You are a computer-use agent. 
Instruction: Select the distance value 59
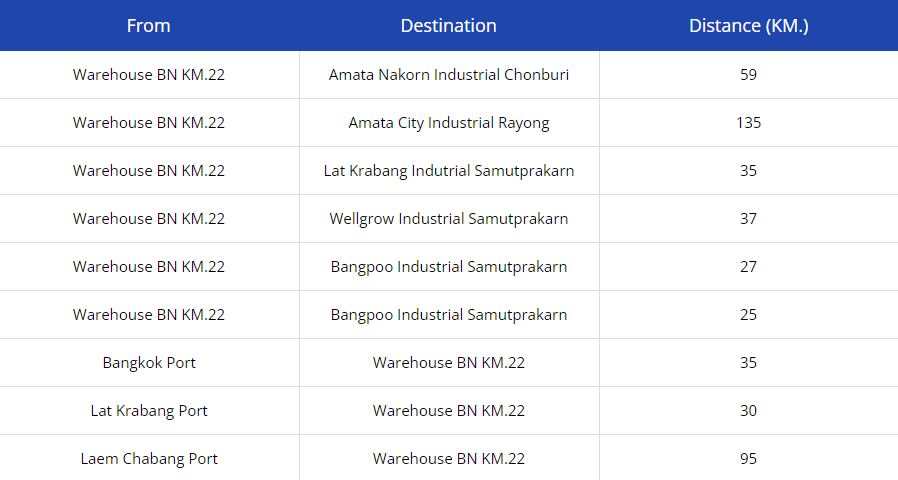[749, 74]
